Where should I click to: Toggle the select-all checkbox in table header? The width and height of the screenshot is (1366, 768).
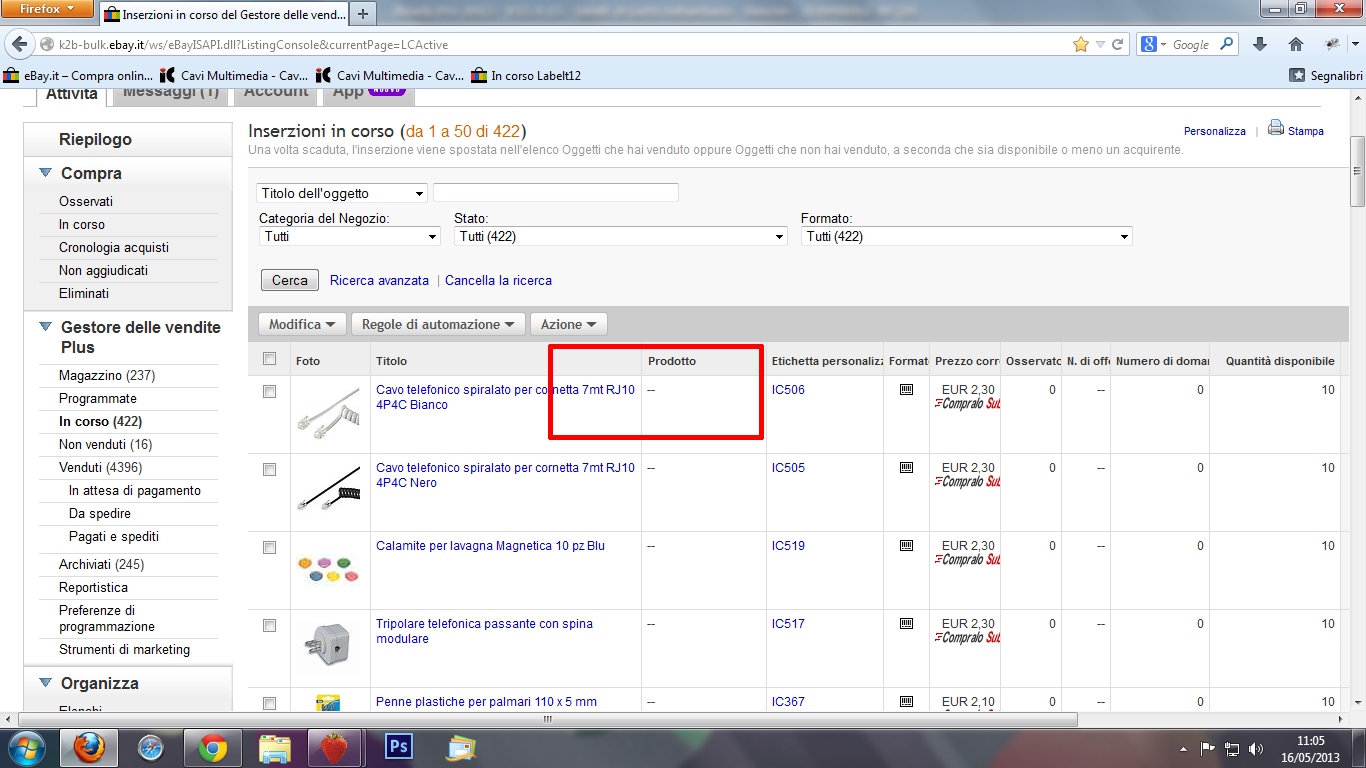point(269,359)
